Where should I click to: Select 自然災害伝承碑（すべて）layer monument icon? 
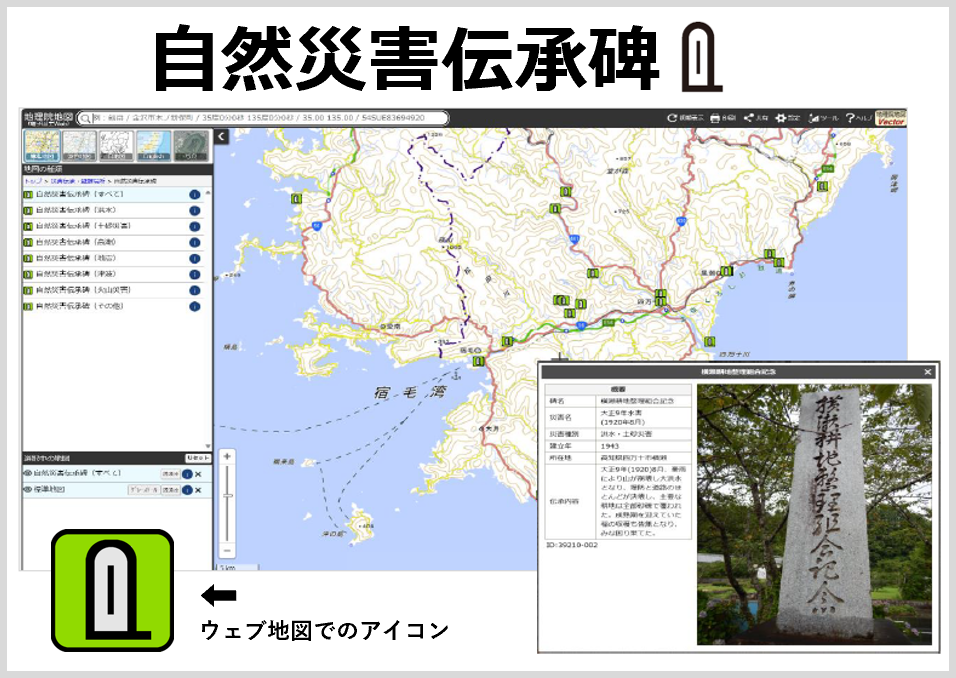click(27, 194)
